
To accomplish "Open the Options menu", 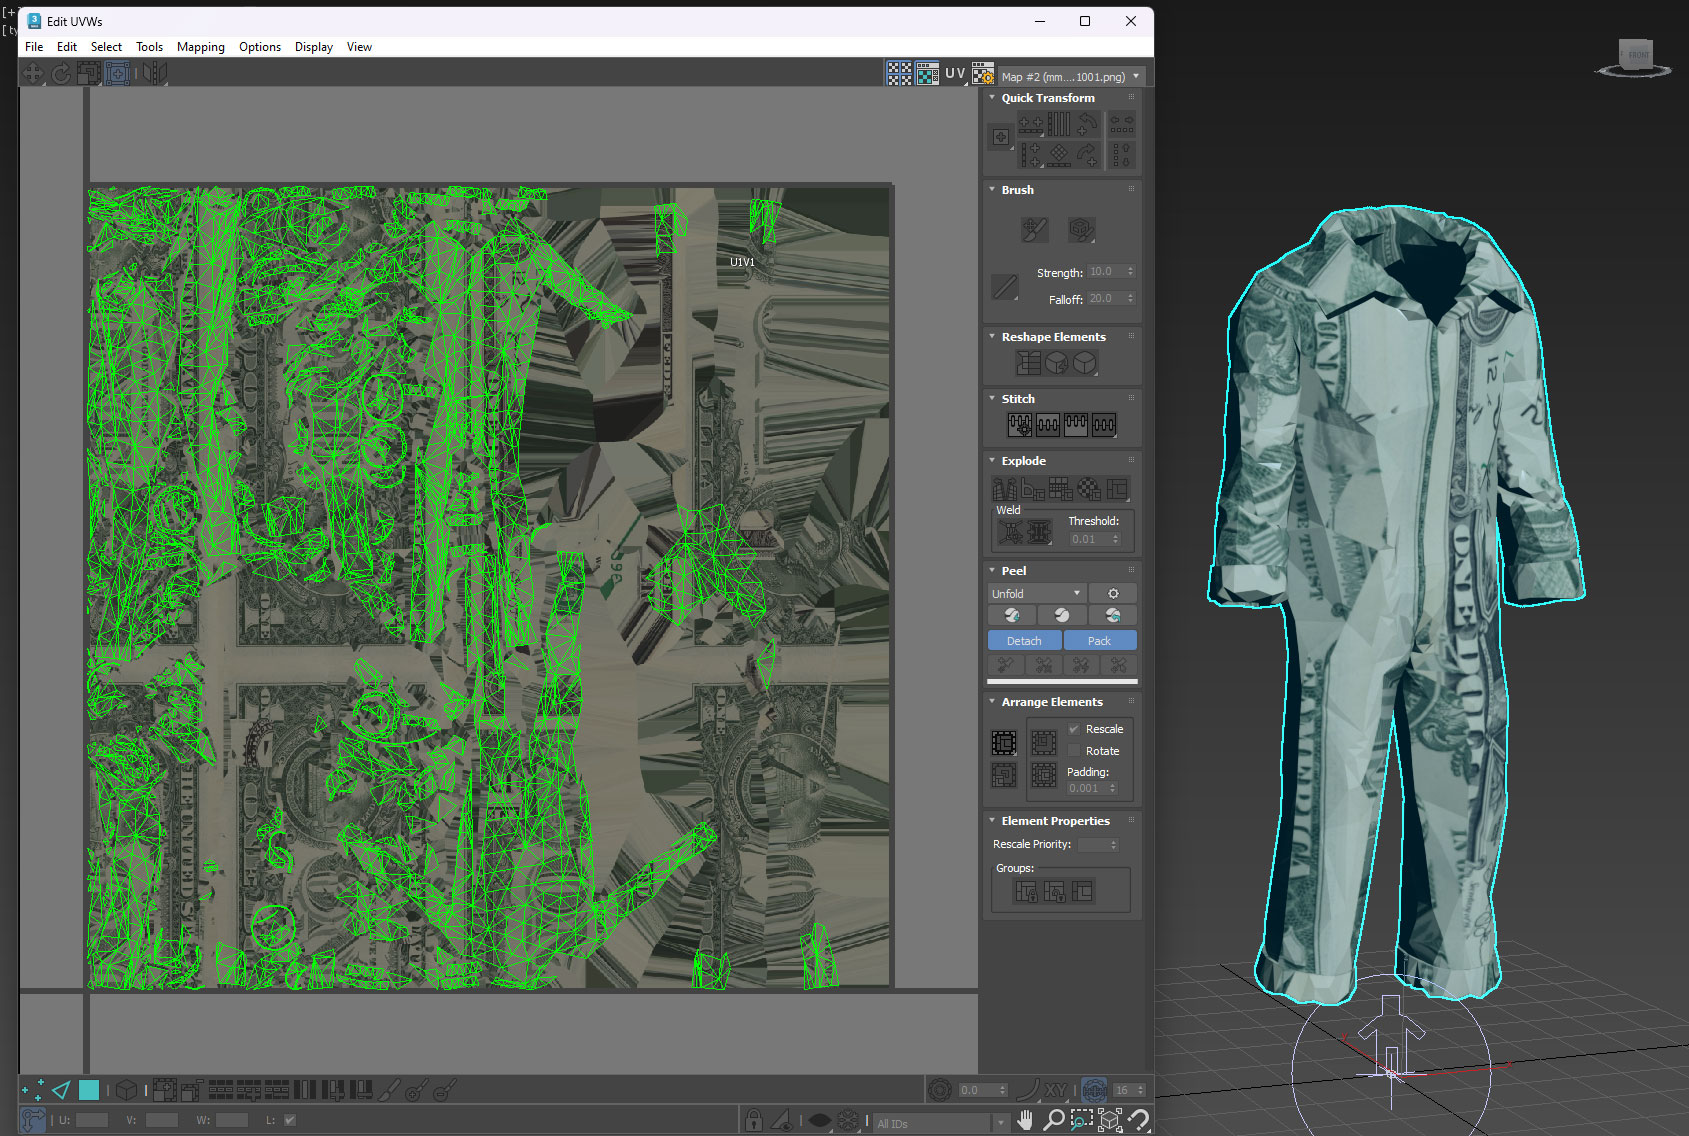I will (260, 47).
